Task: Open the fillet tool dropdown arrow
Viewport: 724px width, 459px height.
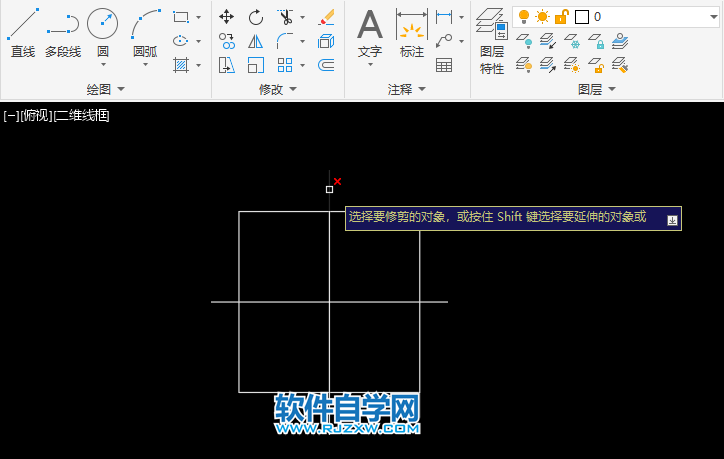Action: pos(302,42)
